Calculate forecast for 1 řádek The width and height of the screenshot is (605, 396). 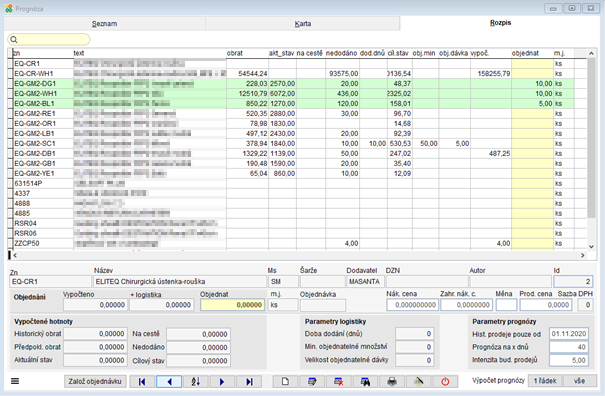click(x=545, y=381)
